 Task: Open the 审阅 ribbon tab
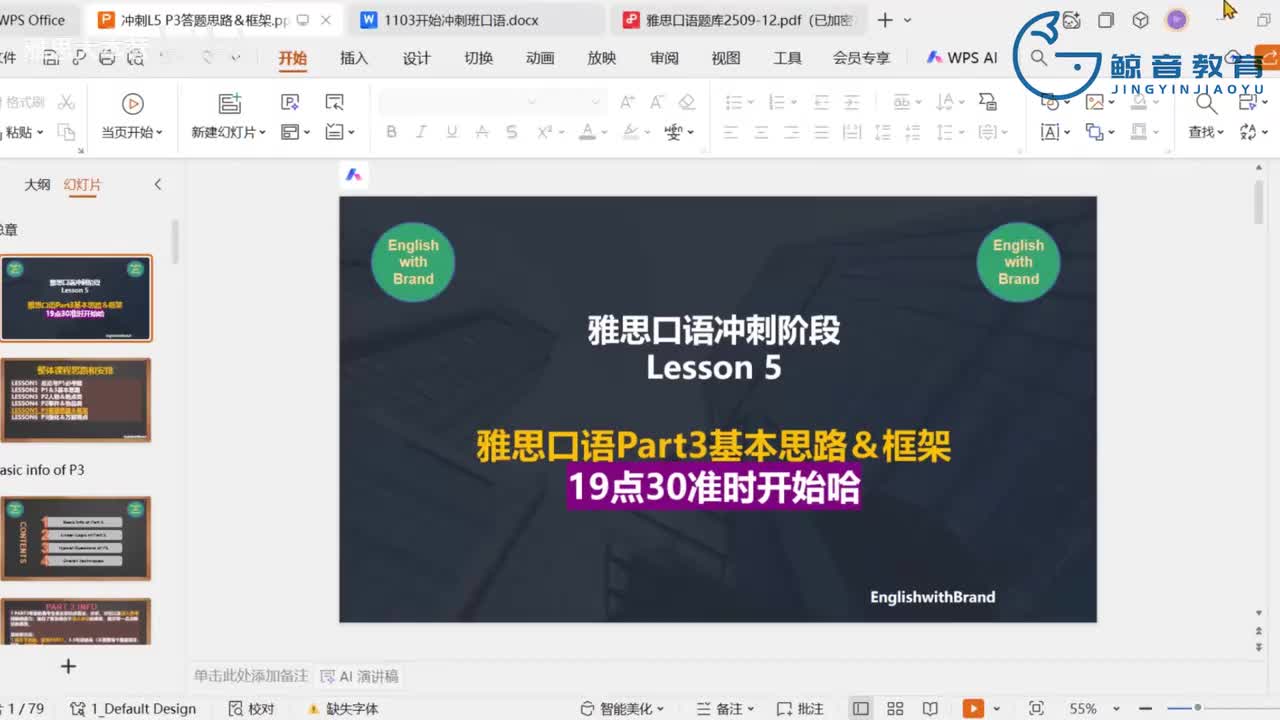664,58
